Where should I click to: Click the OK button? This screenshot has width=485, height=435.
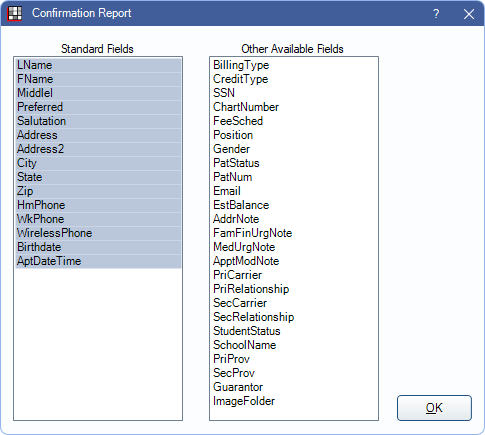(434, 408)
